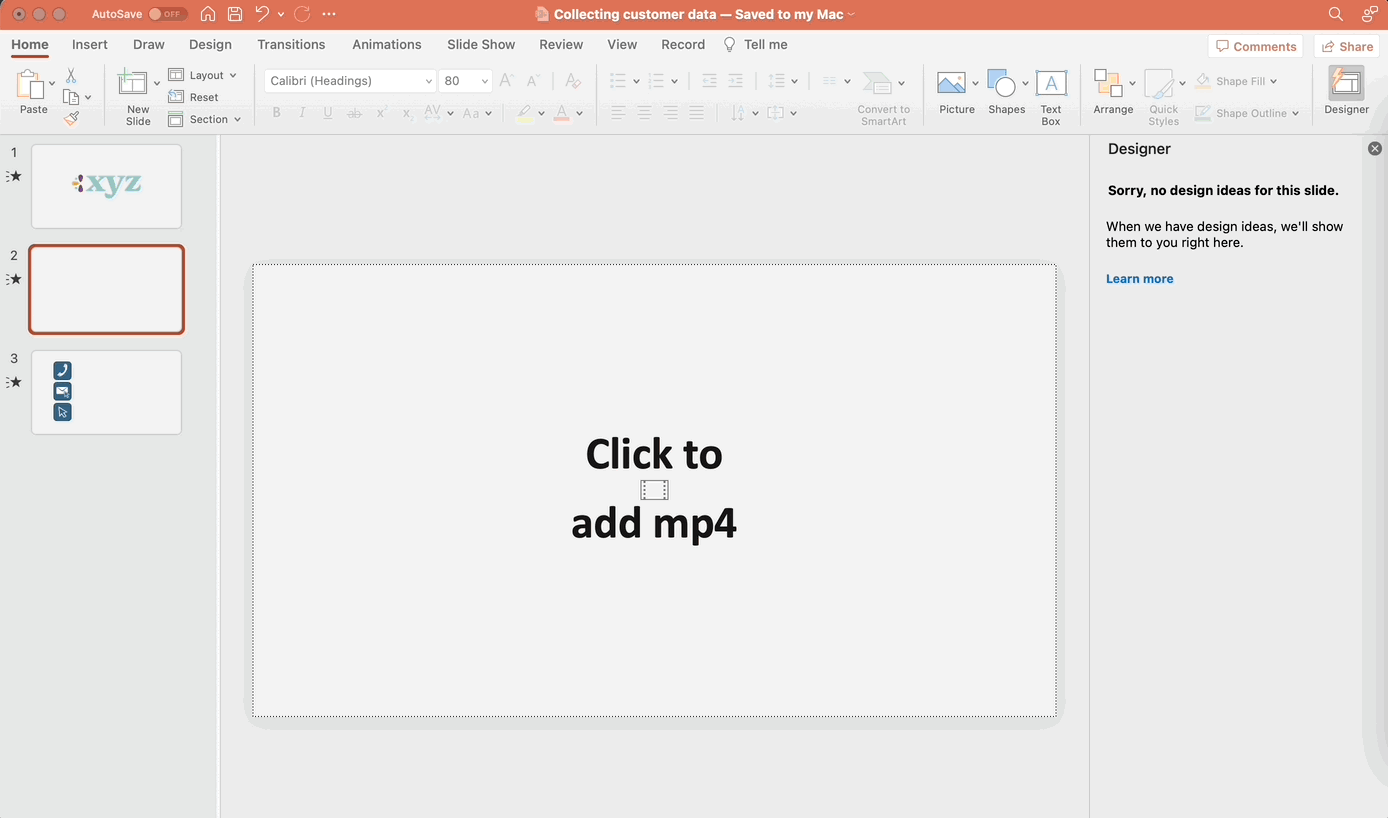The width and height of the screenshot is (1388, 818).
Task: Apply strikethrough formatting
Action: click(354, 113)
